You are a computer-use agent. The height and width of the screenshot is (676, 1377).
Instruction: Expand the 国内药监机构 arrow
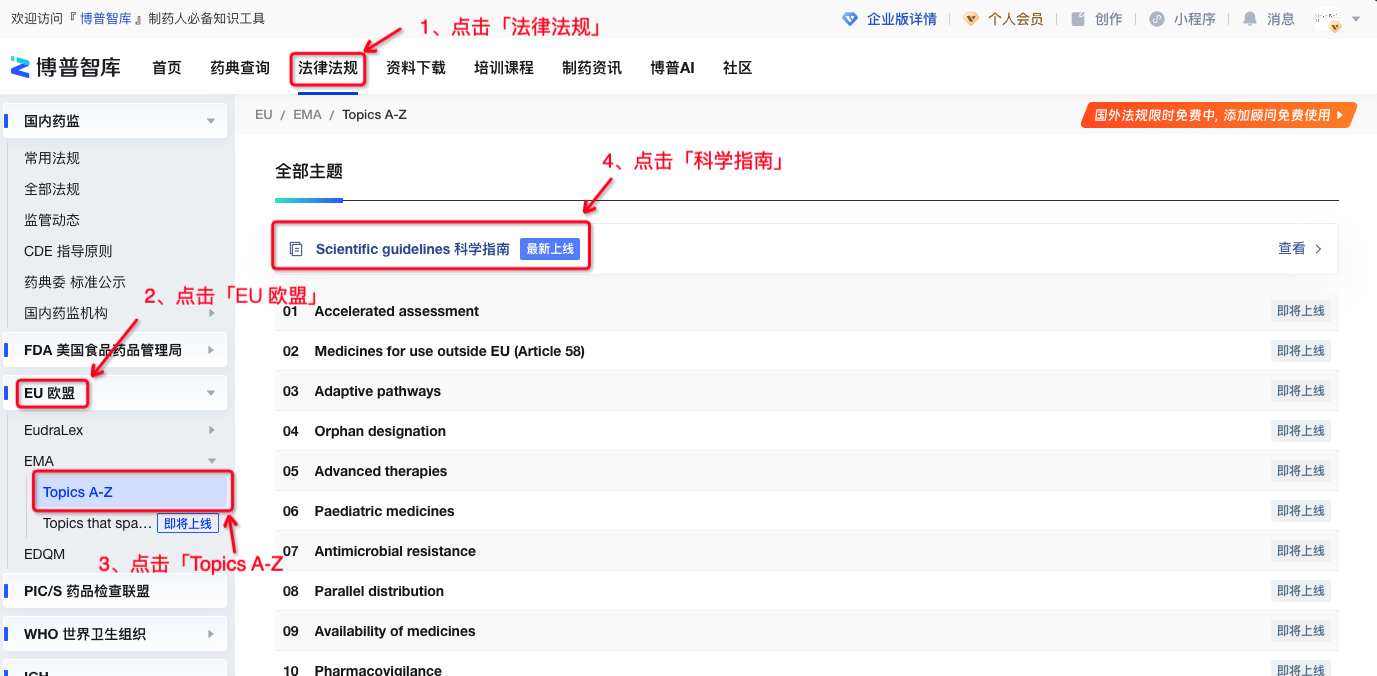(211, 313)
